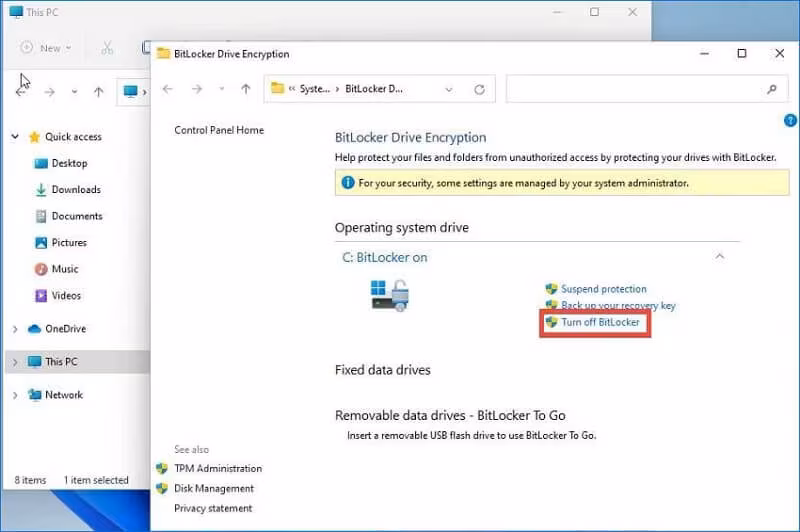Viewport: 800px width, 532px height.
Task: Click the BitLocker D... breadcrumb segment
Action: (x=374, y=89)
